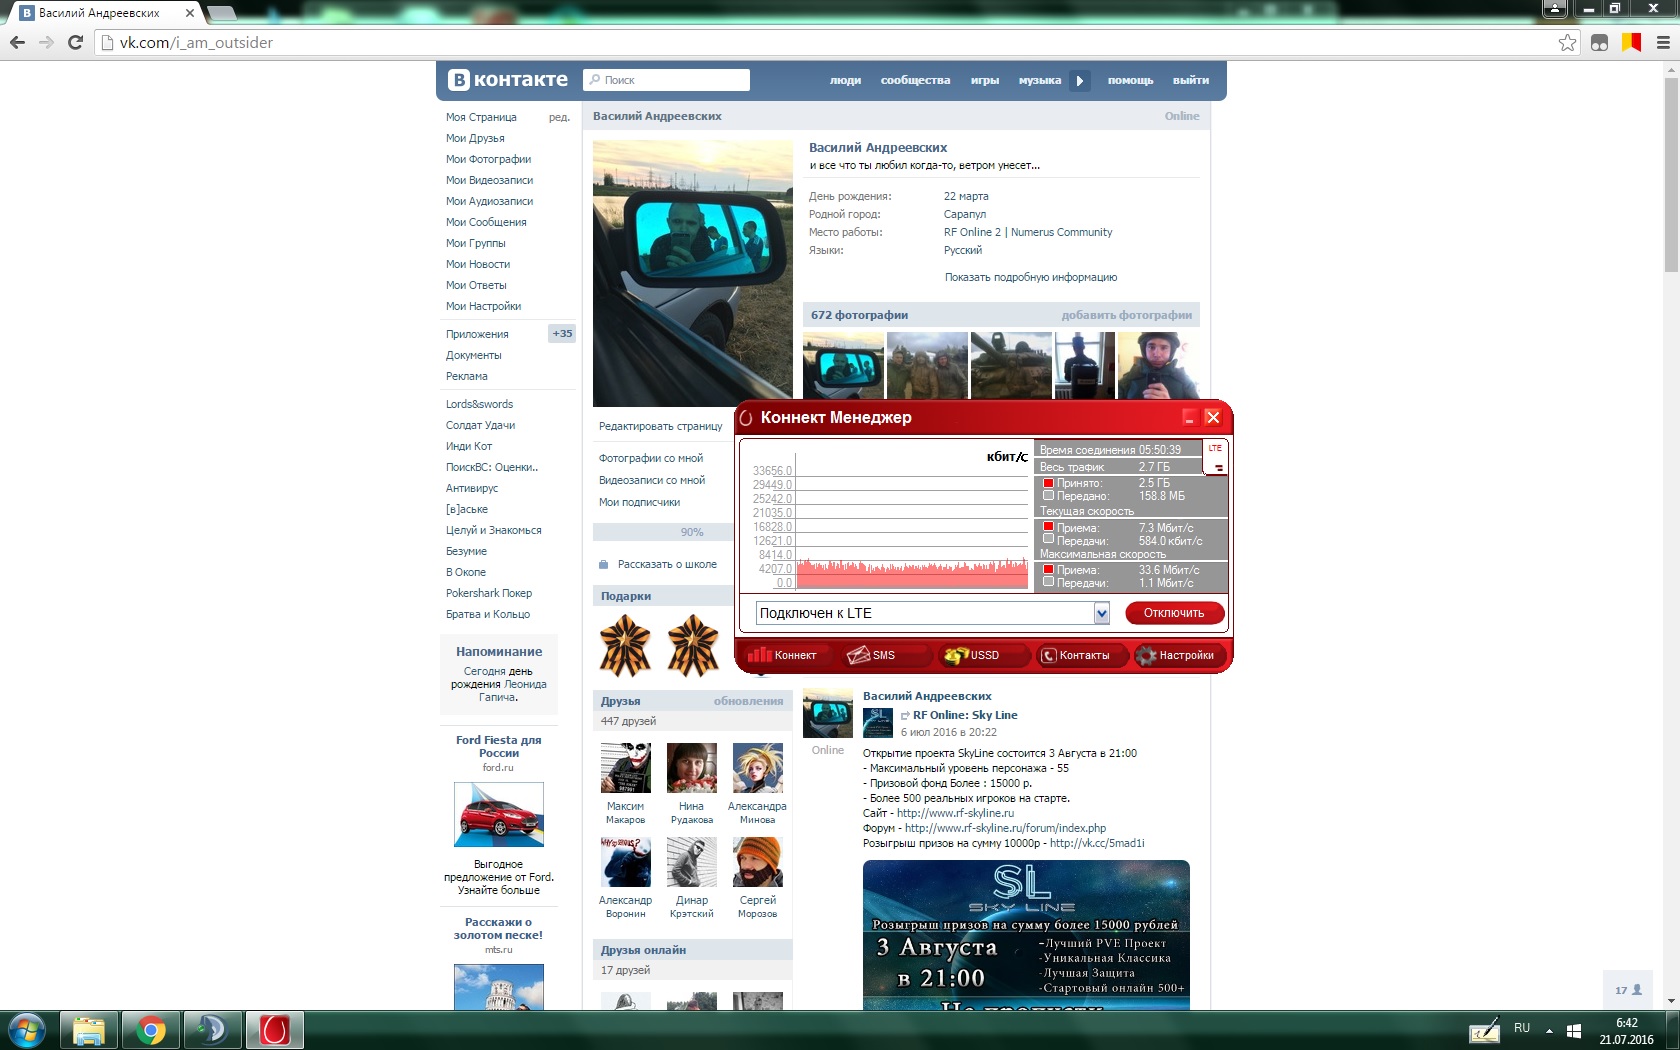Viewport: 1680px width, 1050px height.
Task: Click Показать подробную информацию link
Action: [x=1031, y=277]
